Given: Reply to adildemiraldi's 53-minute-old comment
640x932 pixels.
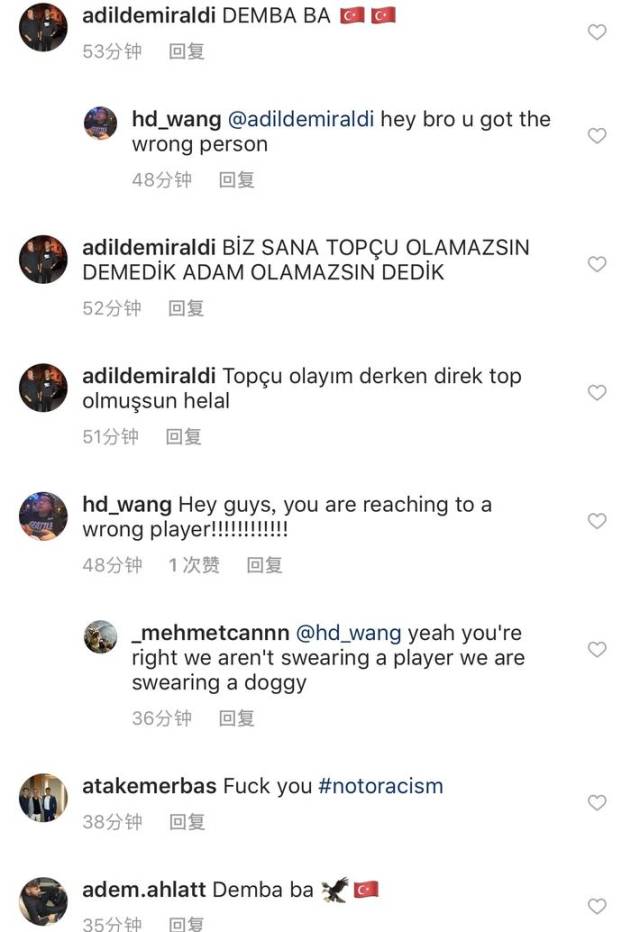Looking at the screenshot, I should pyautogui.click(x=187, y=52).
